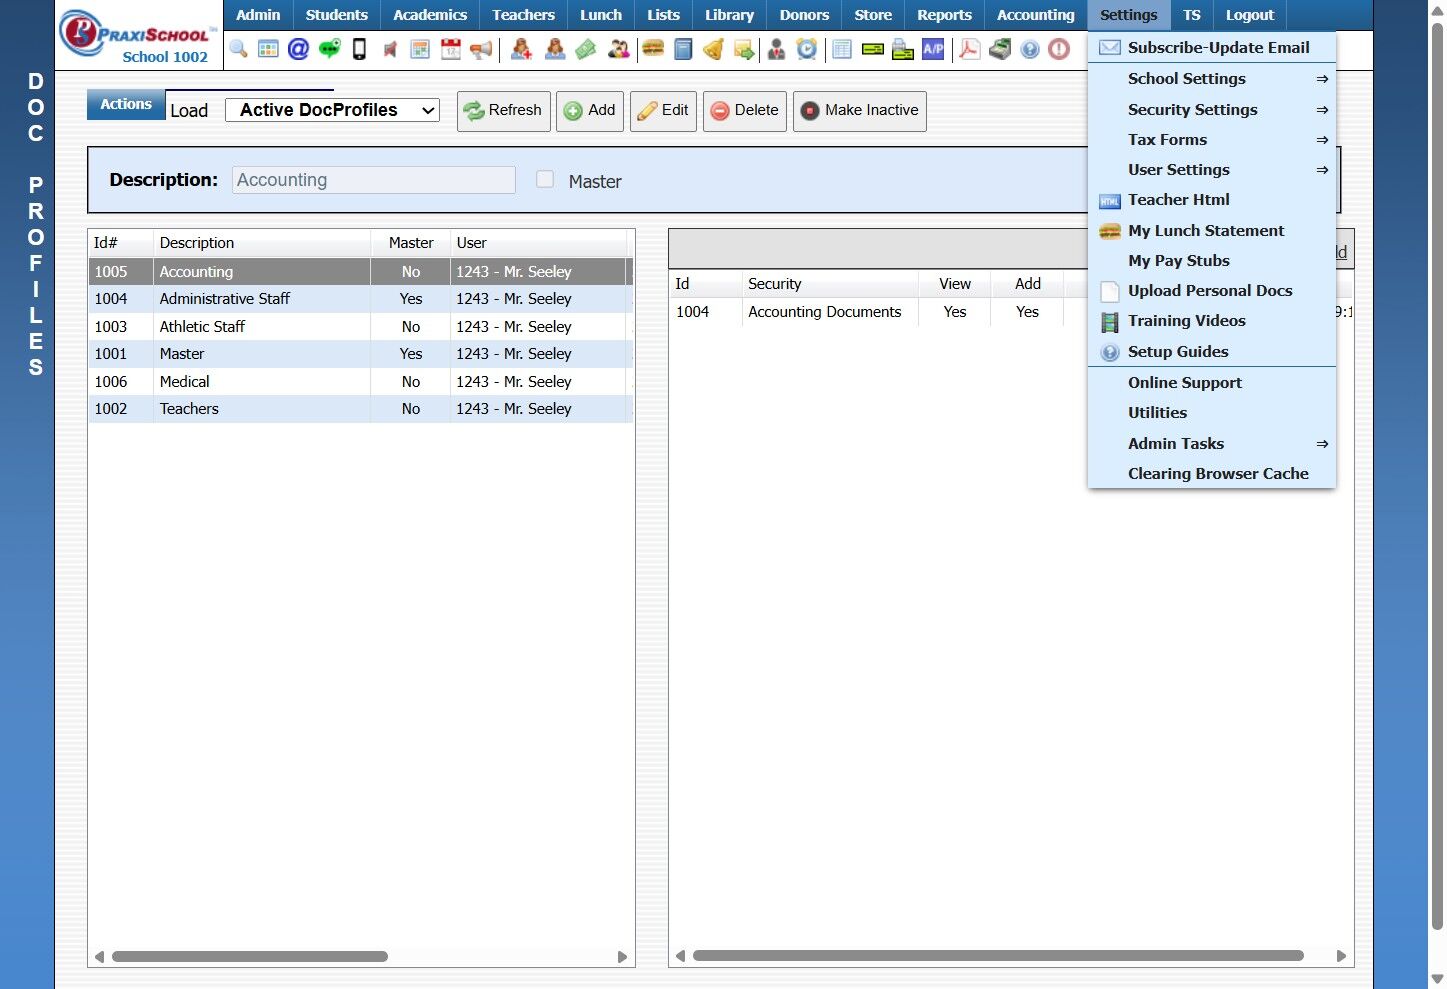Click the alarm clock toolbar icon
Screen dimensions: 1447x989
(807, 49)
